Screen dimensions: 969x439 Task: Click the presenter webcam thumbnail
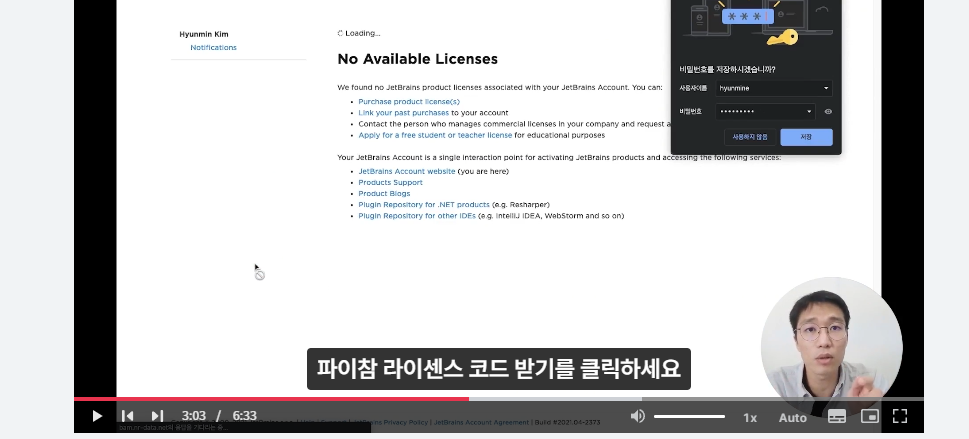pos(831,347)
